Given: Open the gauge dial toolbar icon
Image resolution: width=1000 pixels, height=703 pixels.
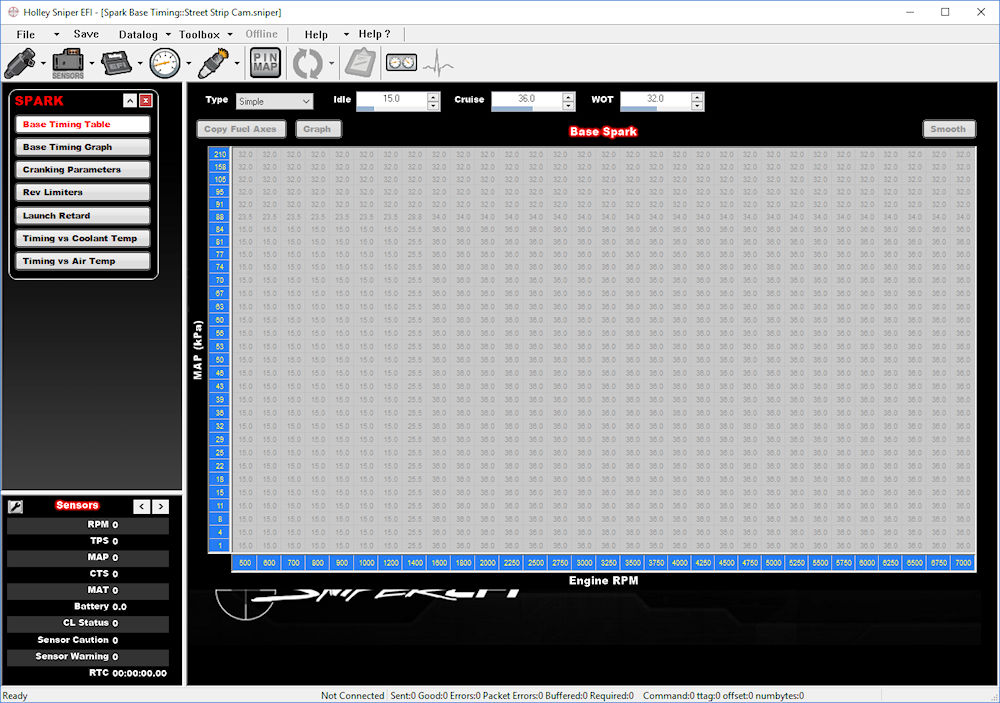Looking at the screenshot, I should 165,63.
